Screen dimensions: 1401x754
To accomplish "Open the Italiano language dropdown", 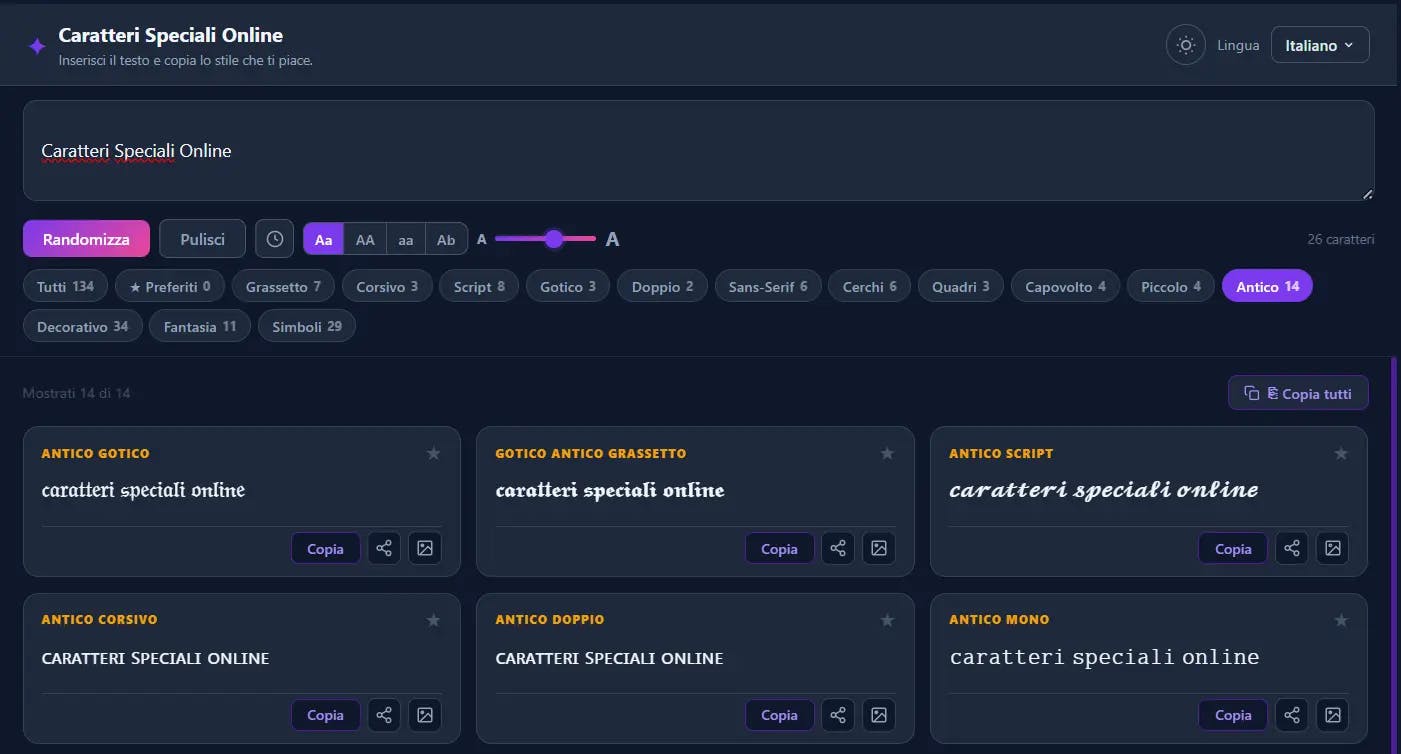I will coord(1320,45).
